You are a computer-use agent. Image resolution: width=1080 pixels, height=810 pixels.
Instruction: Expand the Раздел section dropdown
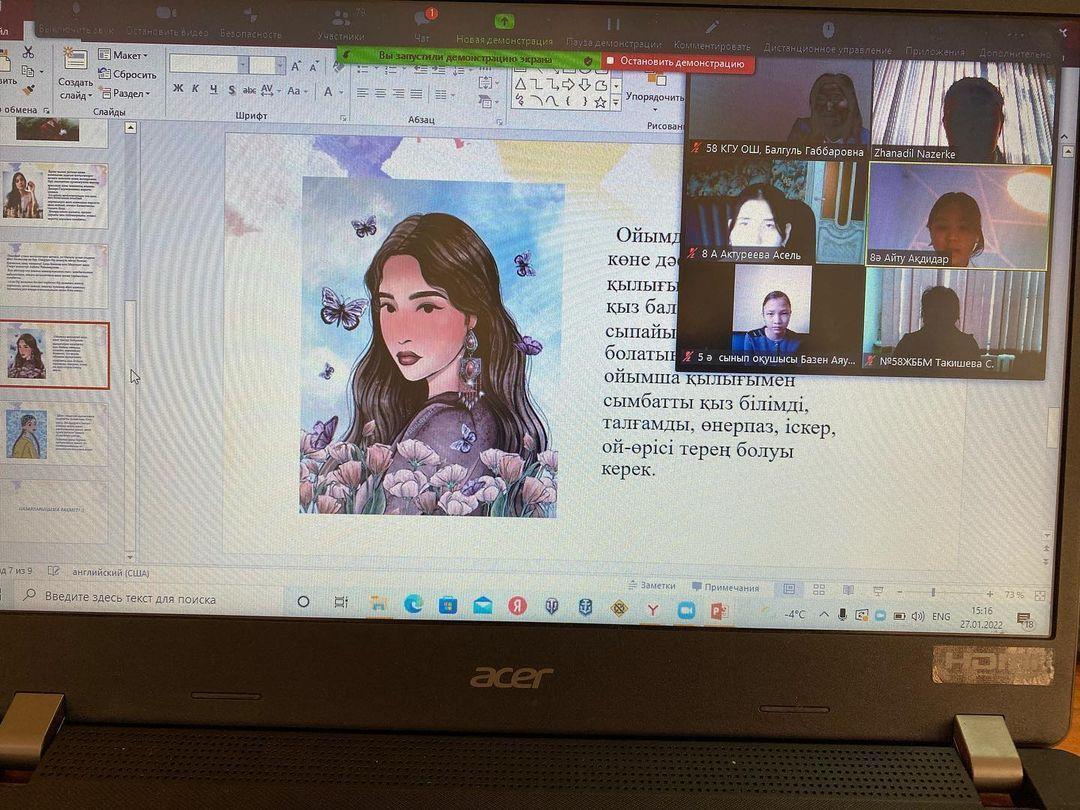(x=124, y=93)
